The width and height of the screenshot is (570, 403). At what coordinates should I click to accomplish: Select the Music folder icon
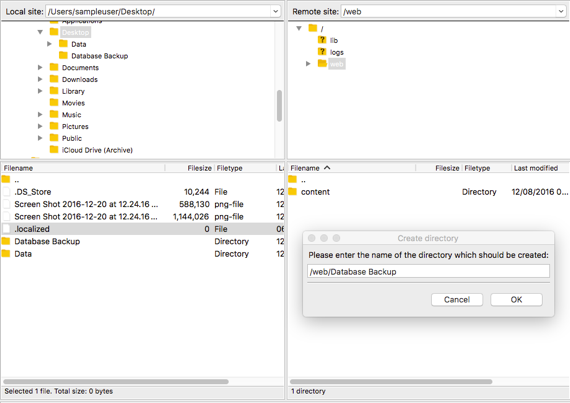click(54, 114)
